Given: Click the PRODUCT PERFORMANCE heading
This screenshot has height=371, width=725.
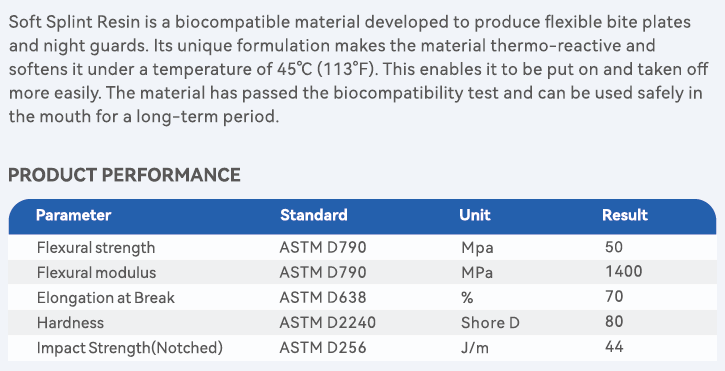Looking at the screenshot, I should coord(124,175).
